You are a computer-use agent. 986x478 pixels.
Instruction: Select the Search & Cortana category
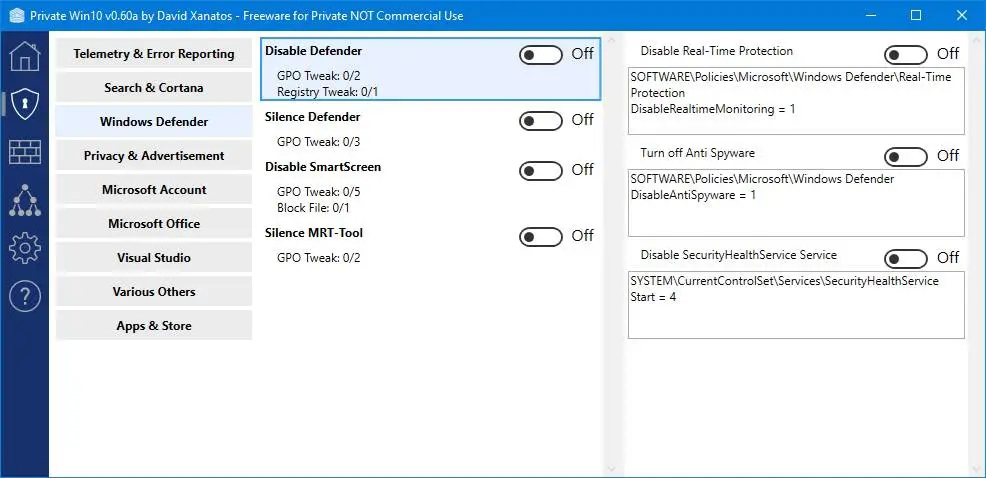(154, 88)
